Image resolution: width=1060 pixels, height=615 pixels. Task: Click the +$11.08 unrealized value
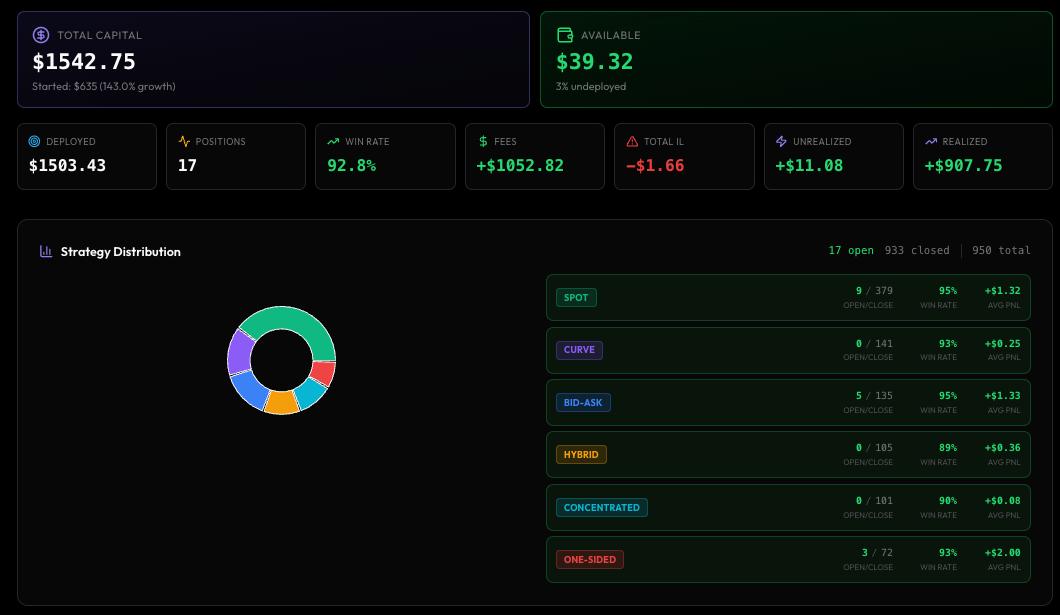point(809,166)
